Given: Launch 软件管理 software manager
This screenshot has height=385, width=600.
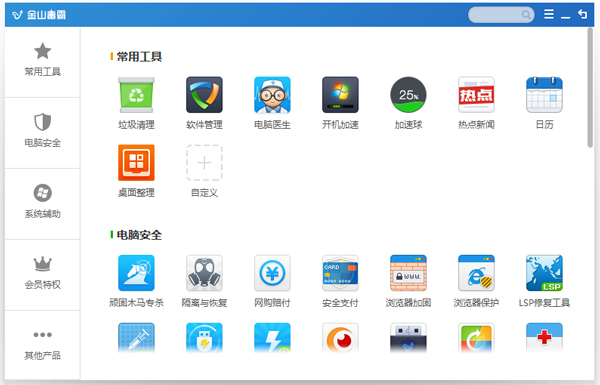Looking at the screenshot, I should point(204,95).
